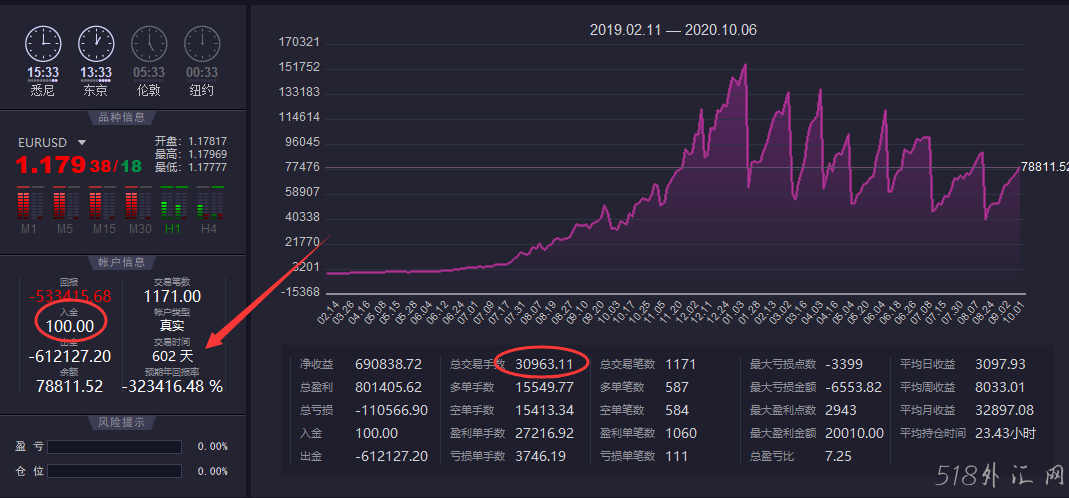Click the Sydney (悉尼) clock icon

click(43, 44)
